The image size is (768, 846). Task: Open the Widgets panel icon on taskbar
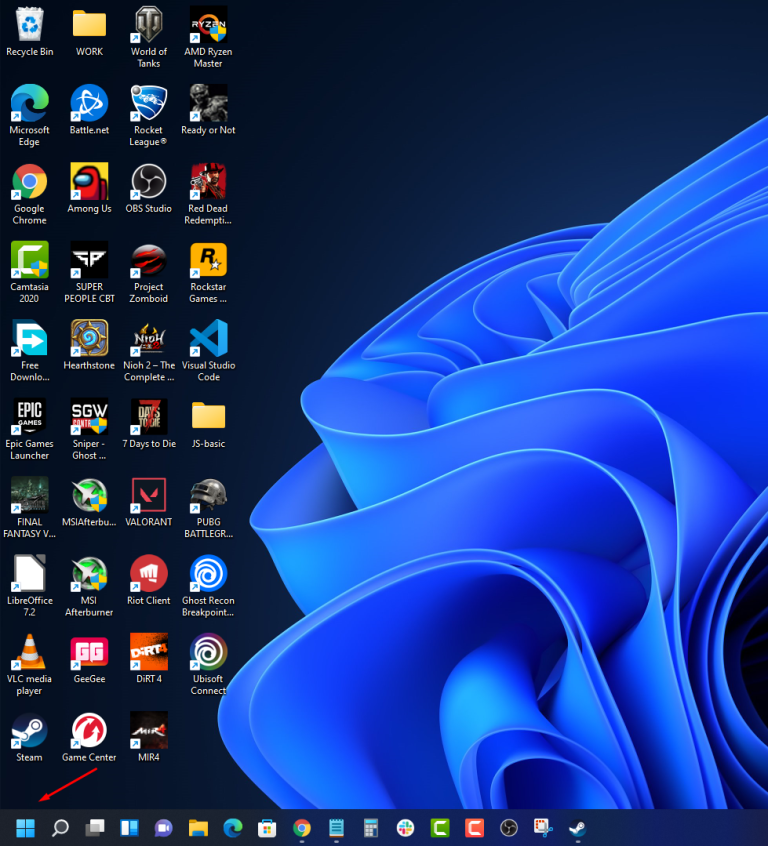coord(129,827)
